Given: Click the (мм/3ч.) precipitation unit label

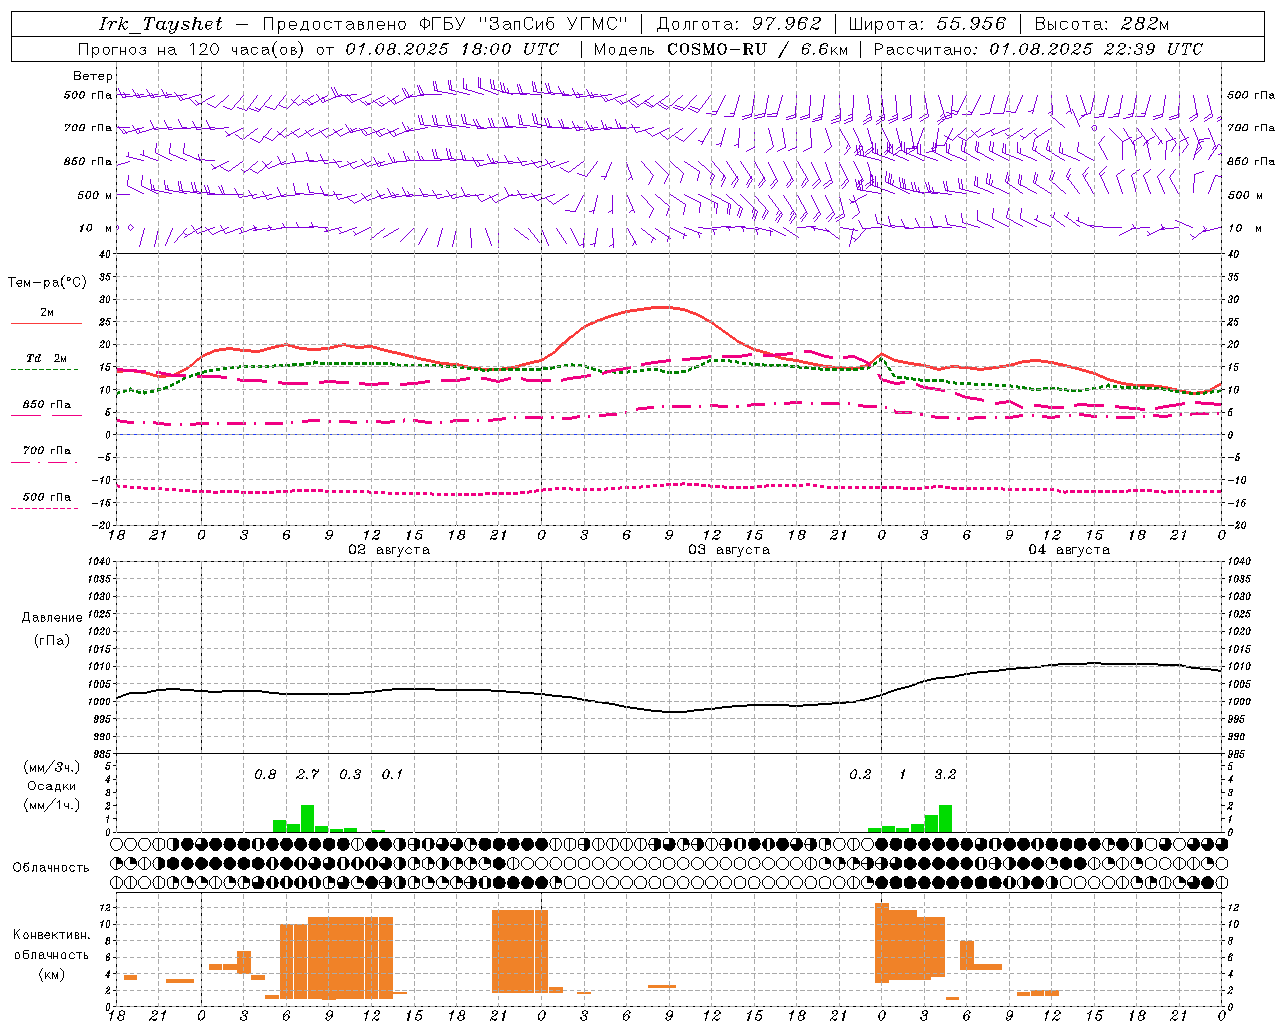Looking at the screenshot, I should pyautogui.click(x=52, y=768).
